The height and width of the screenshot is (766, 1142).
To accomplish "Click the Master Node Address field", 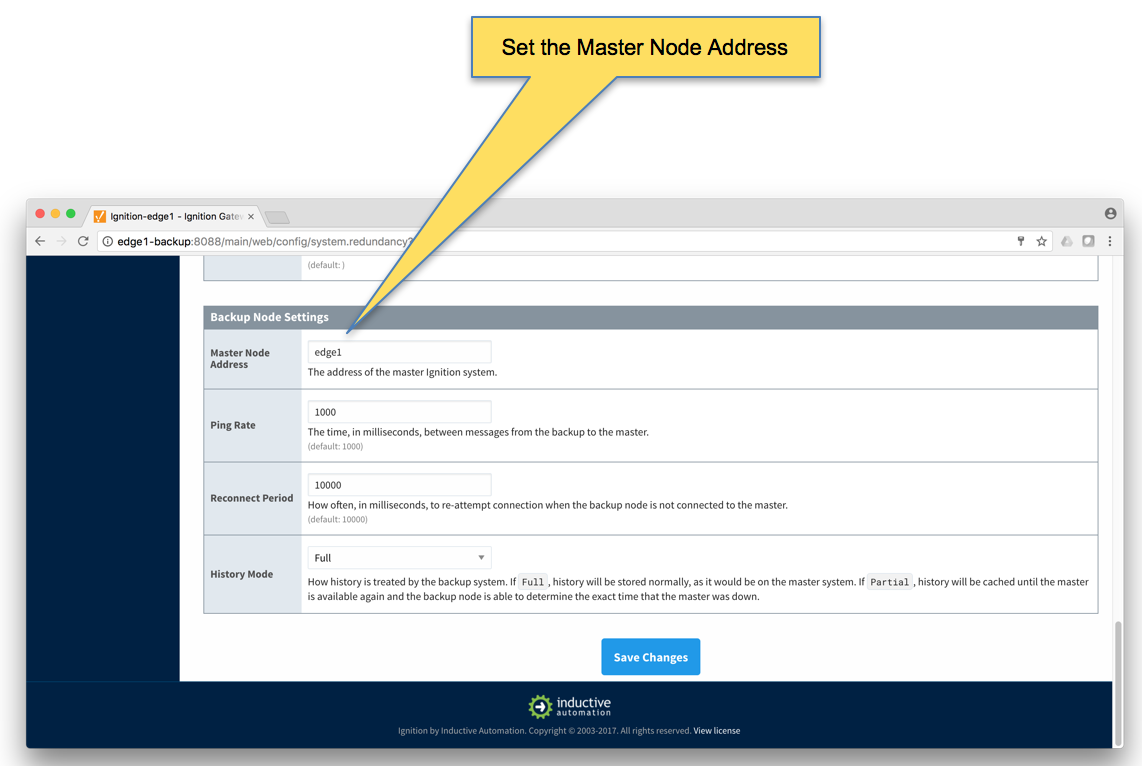I will click(399, 352).
